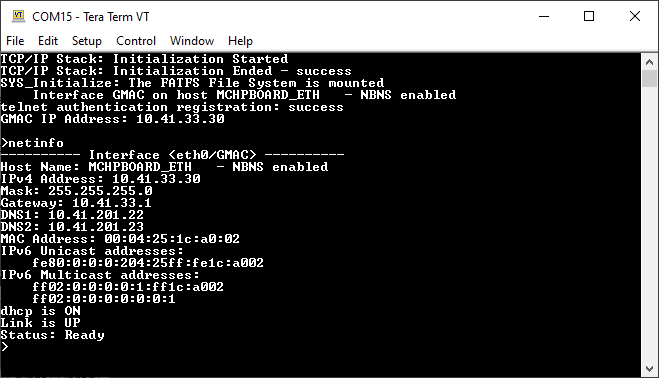Minimize the Tera Term window
Screen dimensions: 659x378
tap(544, 16)
